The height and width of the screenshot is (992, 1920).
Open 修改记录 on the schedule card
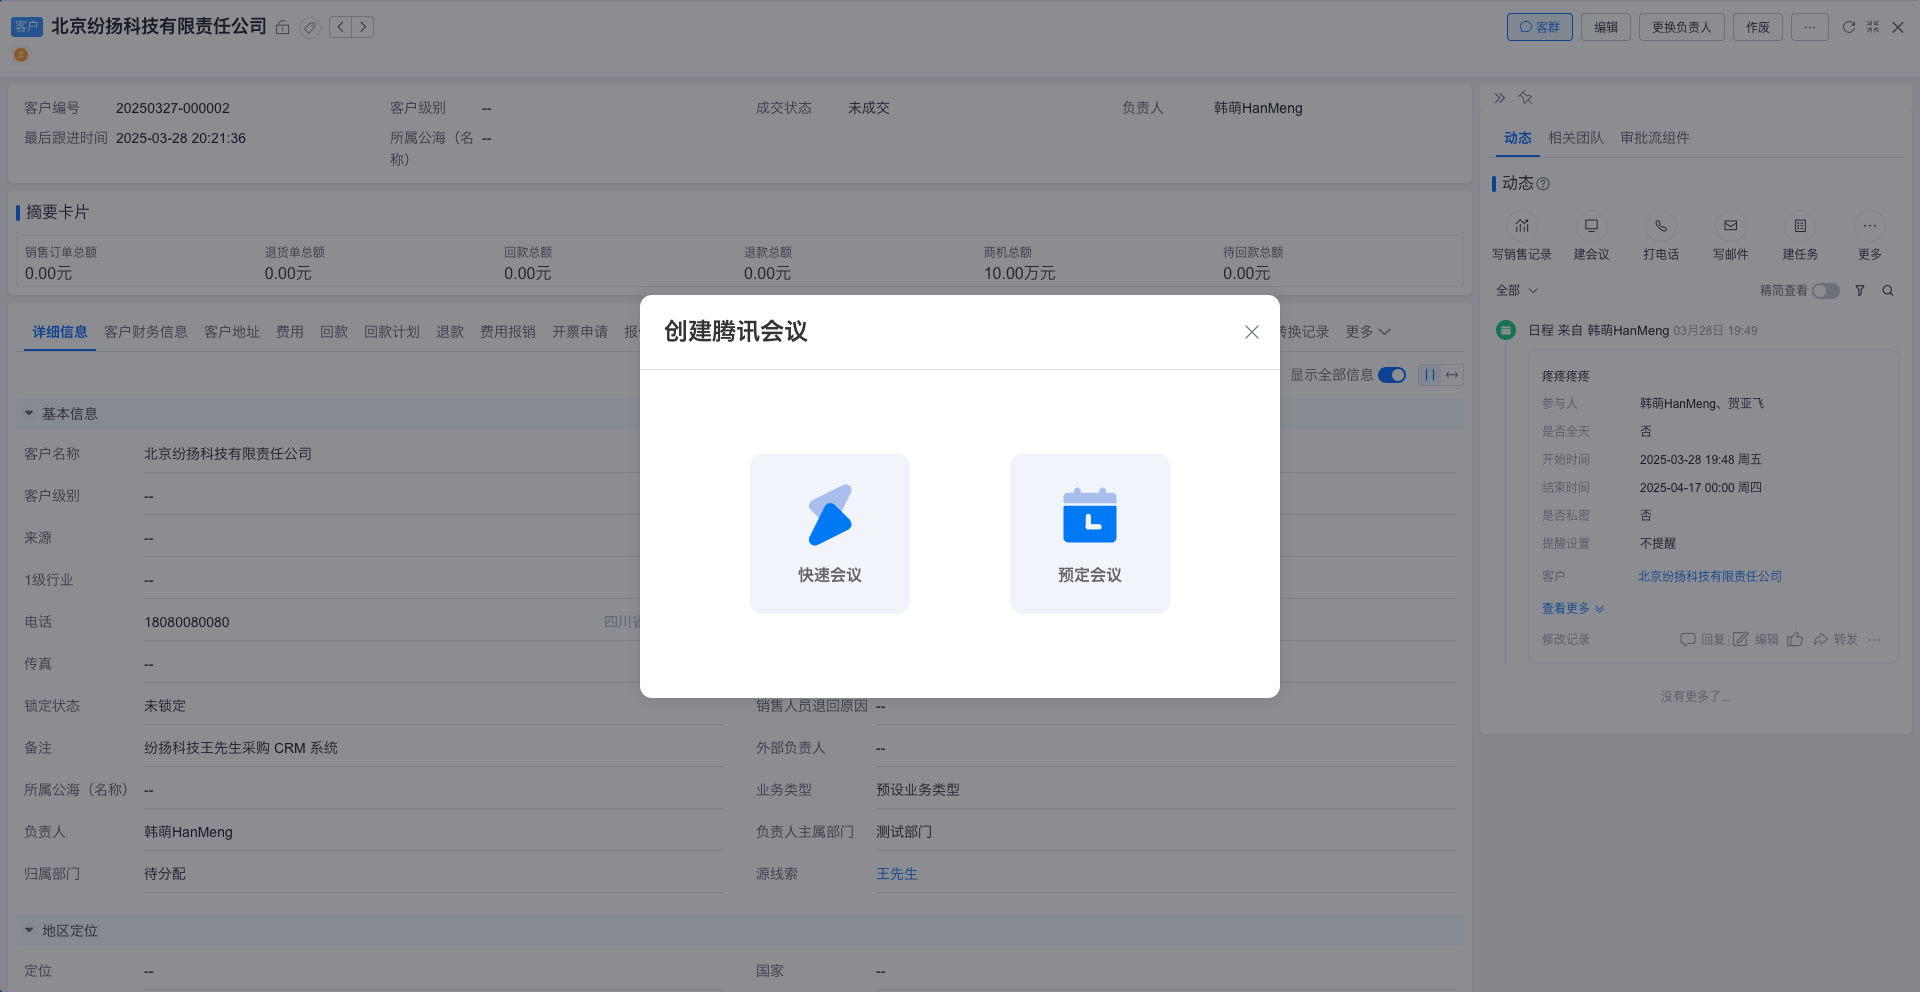pyautogui.click(x=1566, y=640)
